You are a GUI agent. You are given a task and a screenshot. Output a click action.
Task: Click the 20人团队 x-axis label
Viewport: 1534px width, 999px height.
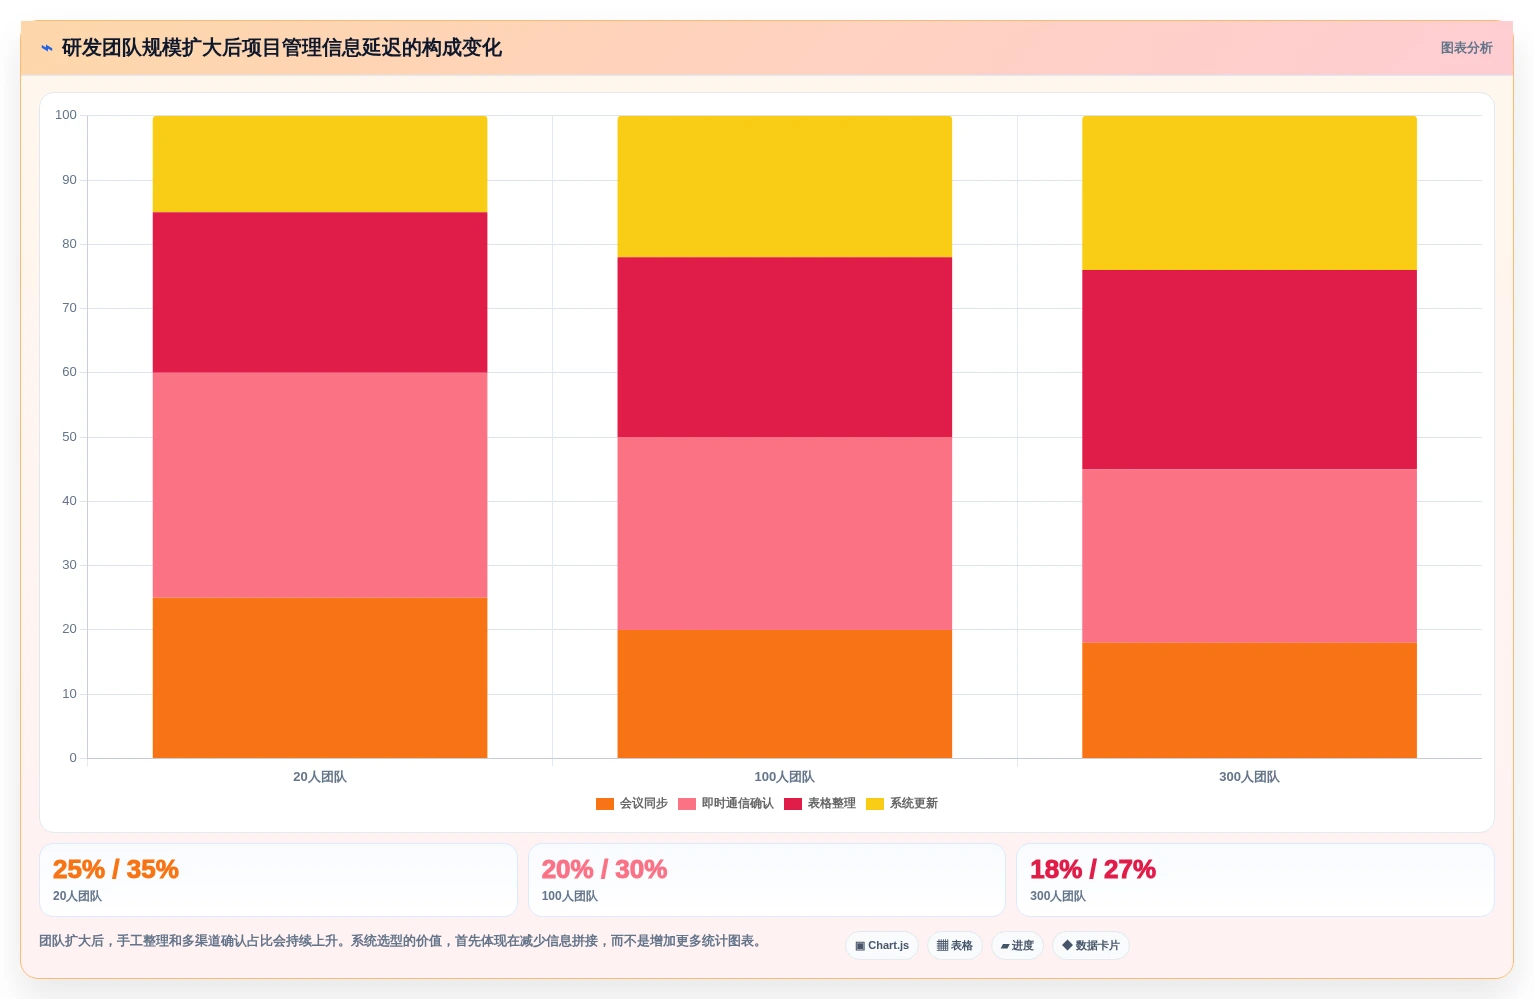tap(320, 777)
